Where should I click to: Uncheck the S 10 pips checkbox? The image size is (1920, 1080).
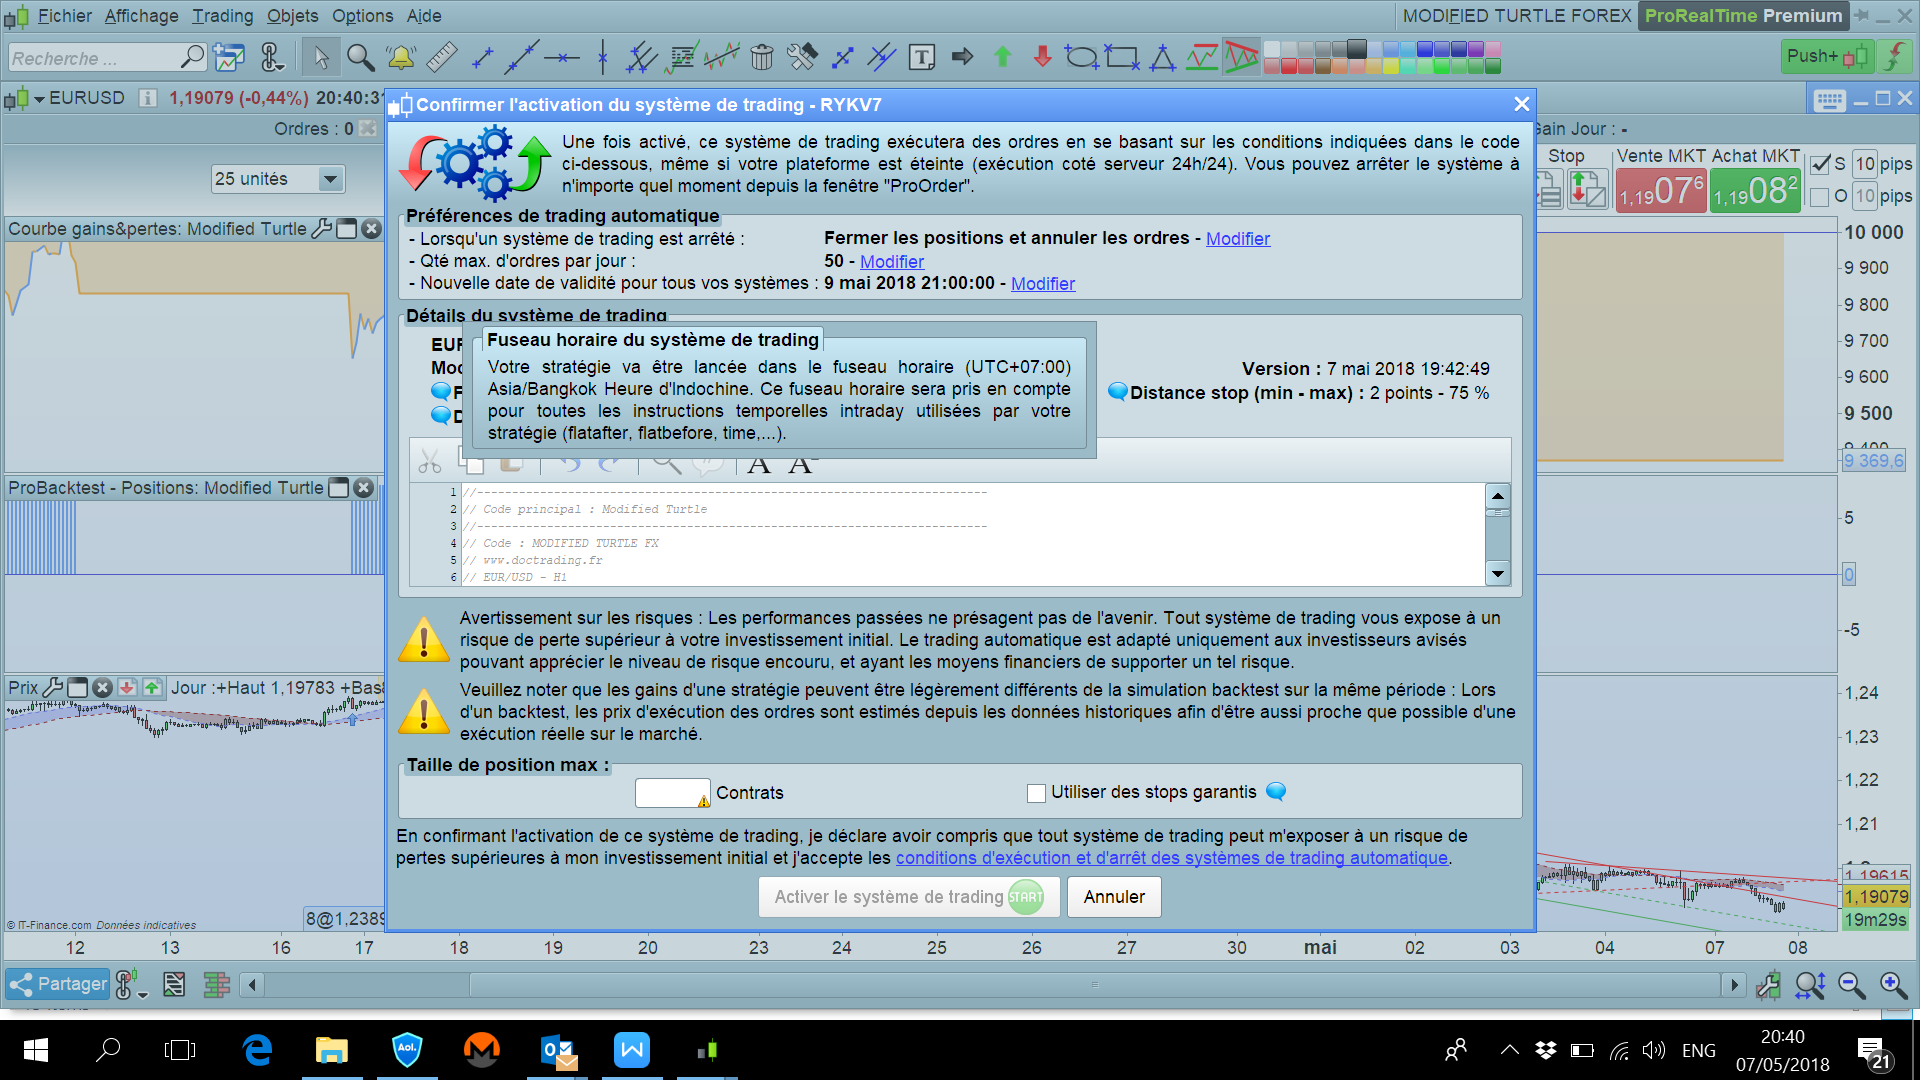[1821, 164]
